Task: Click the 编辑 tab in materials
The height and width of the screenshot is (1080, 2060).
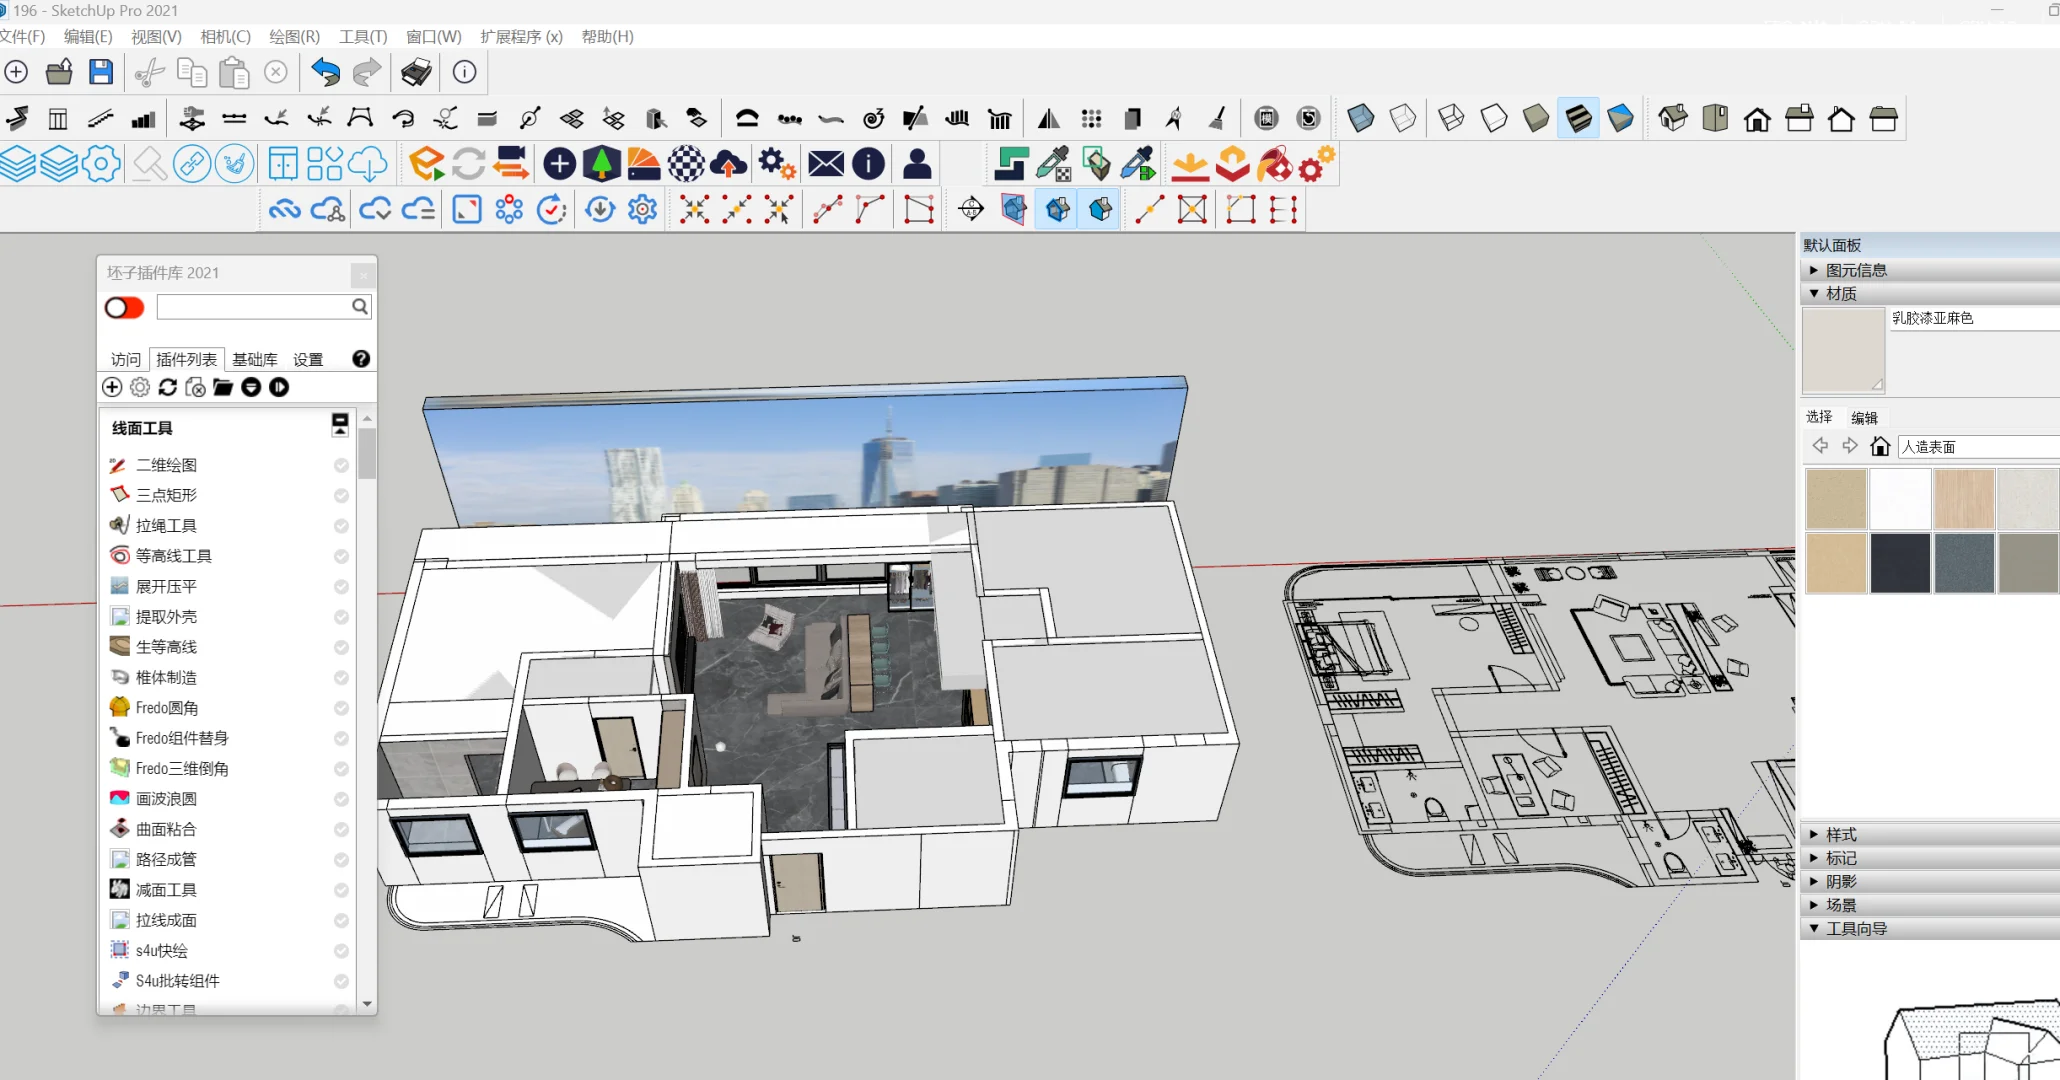Action: coord(1864,417)
